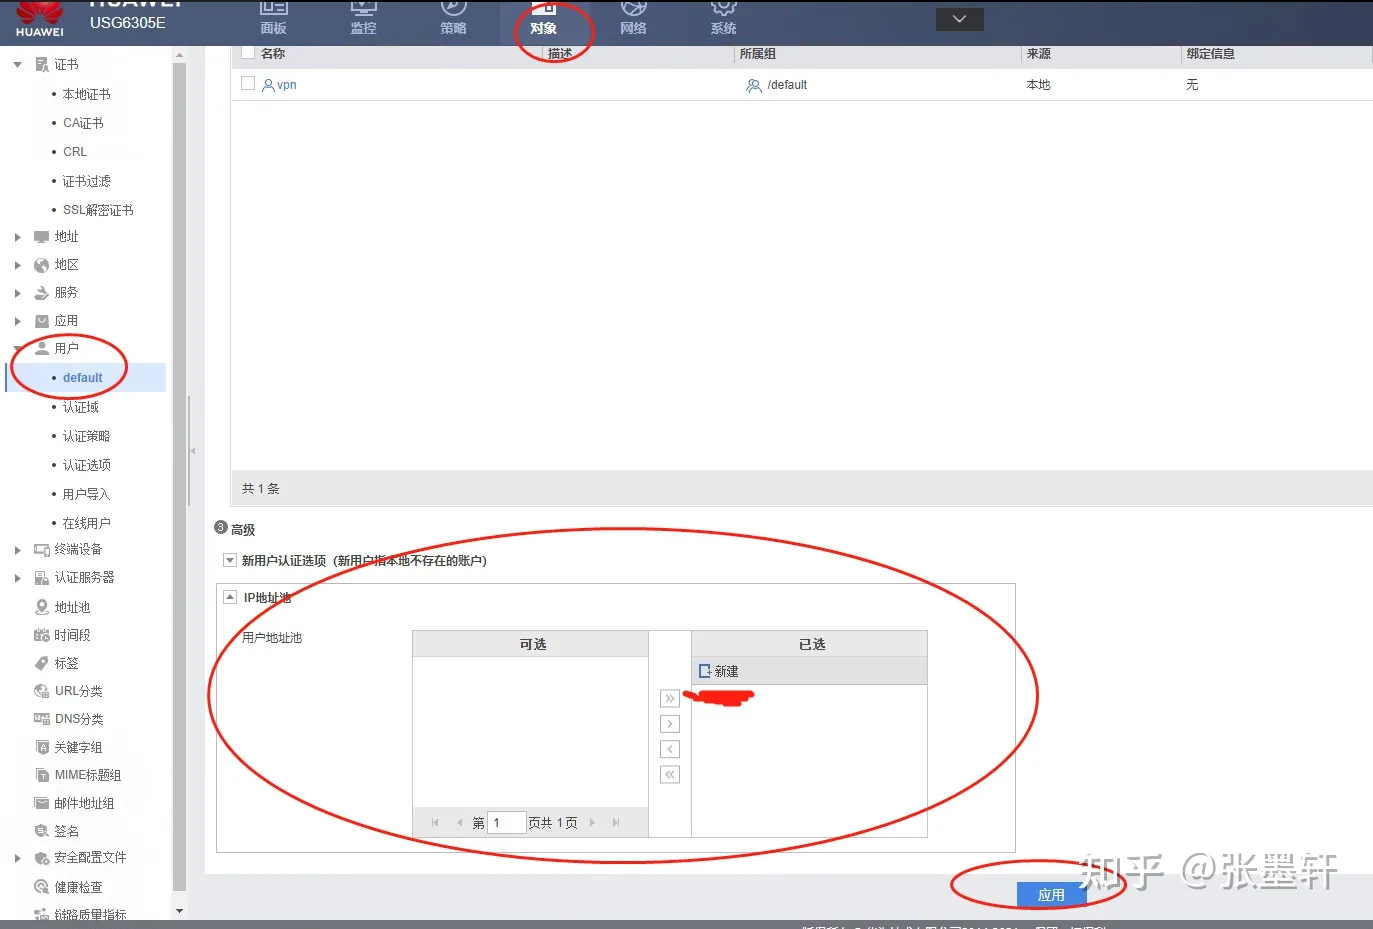Click the header collapse chevron button

coord(959,19)
